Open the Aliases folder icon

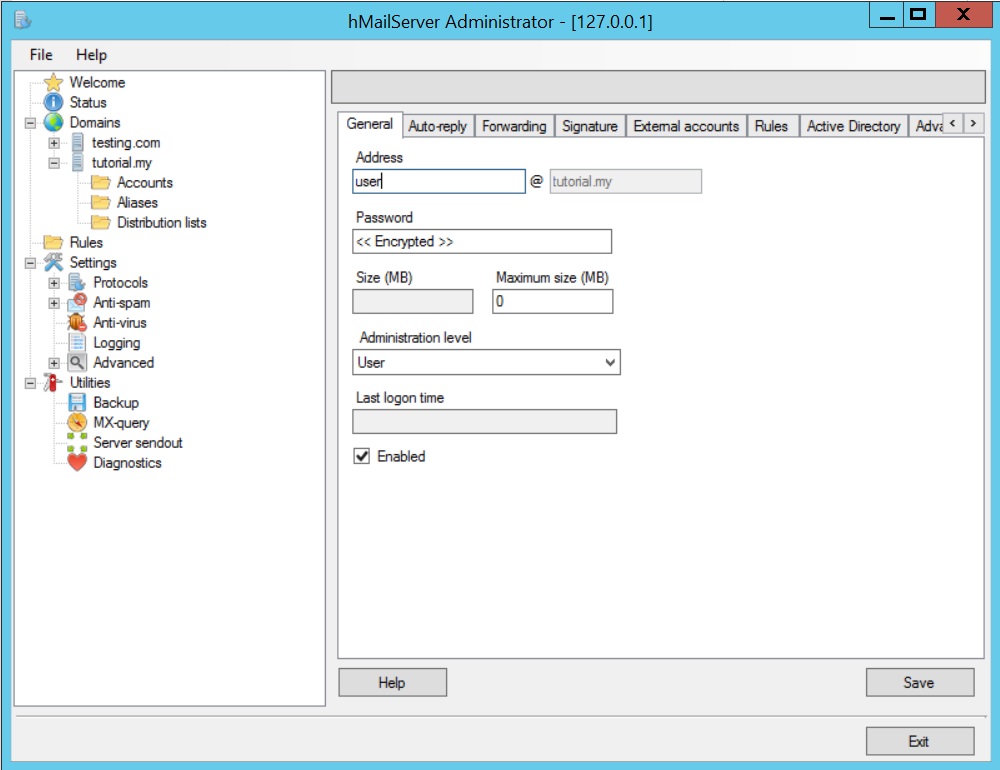click(x=100, y=202)
